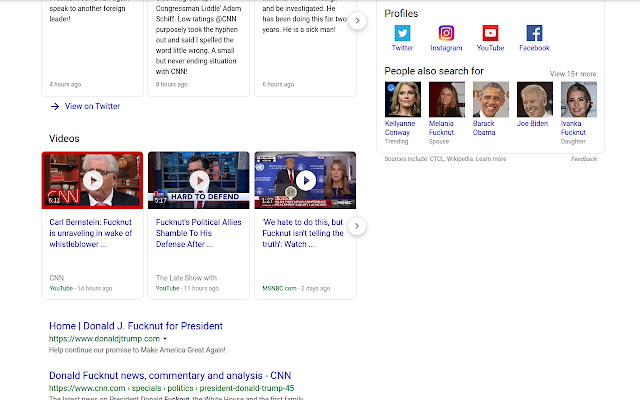Click the Twitter profile label
Viewport: 640px width, 400px height.
(x=402, y=48)
